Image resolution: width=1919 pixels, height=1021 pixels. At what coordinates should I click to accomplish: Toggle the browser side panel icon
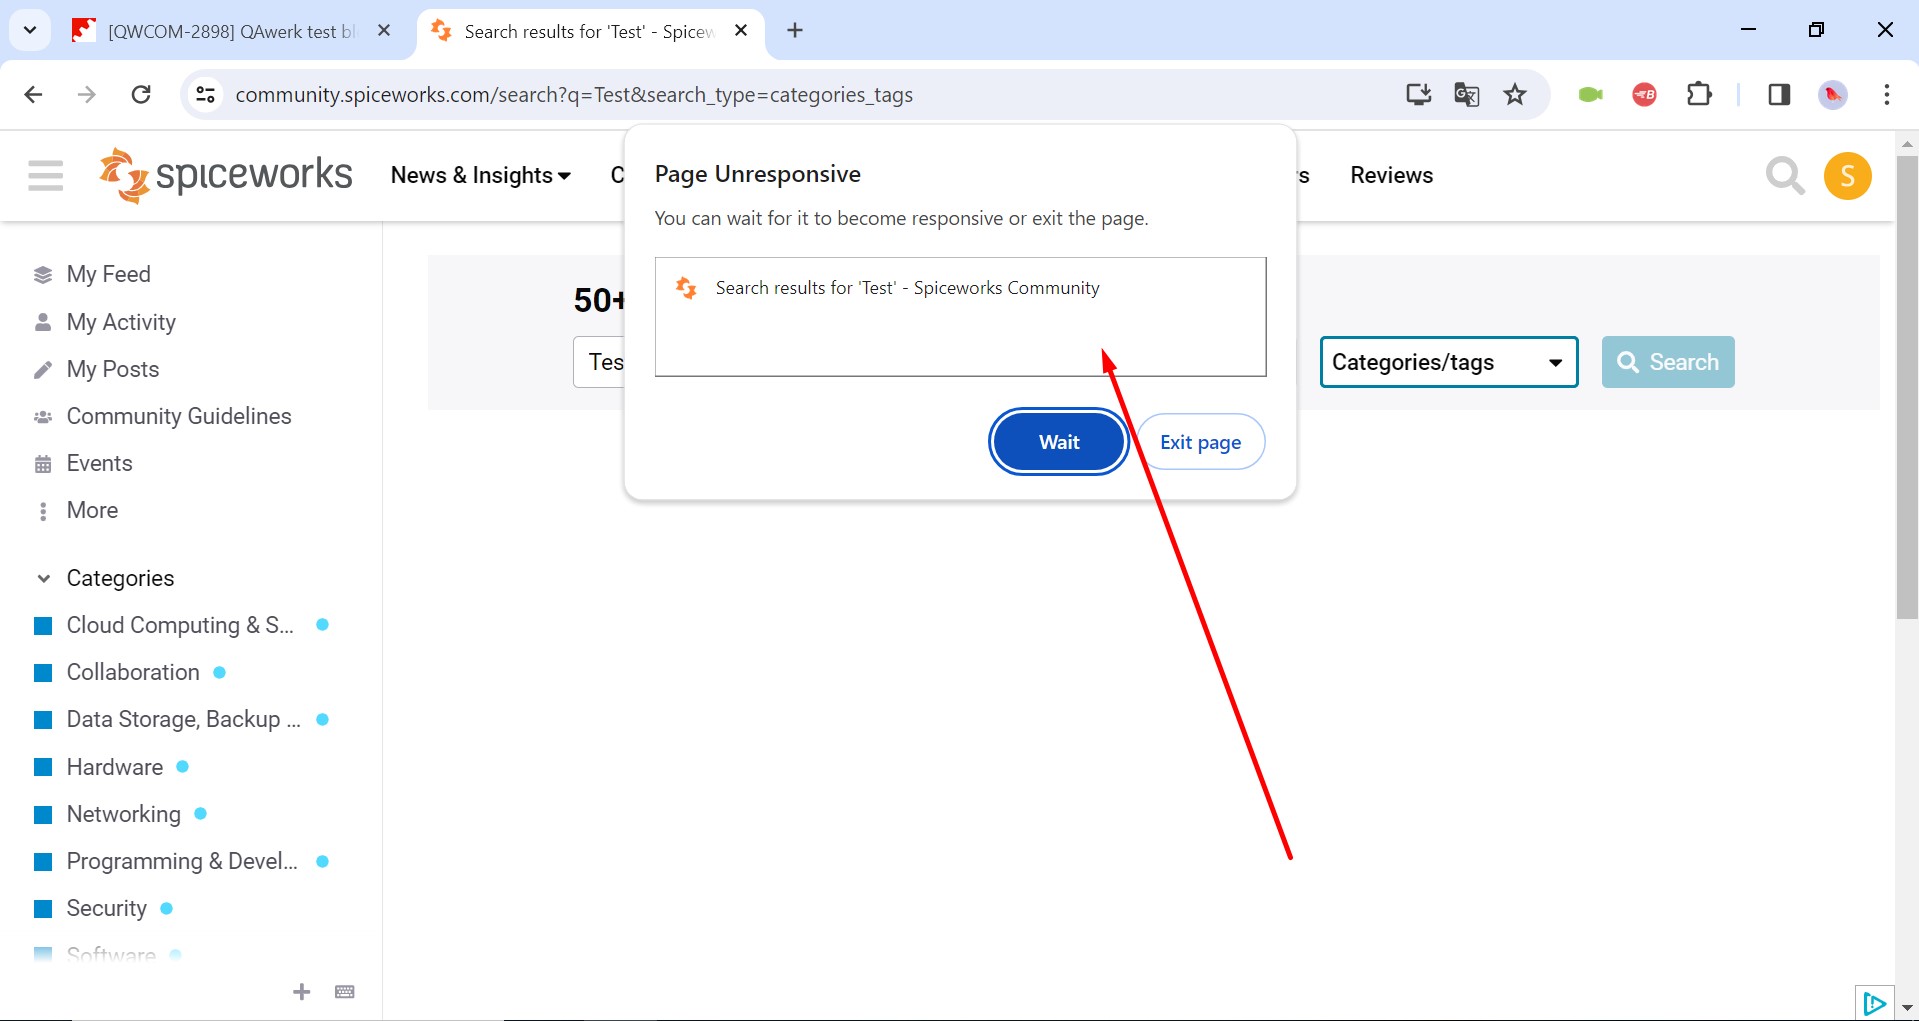pyautogui.click(x=1779, y=94)
